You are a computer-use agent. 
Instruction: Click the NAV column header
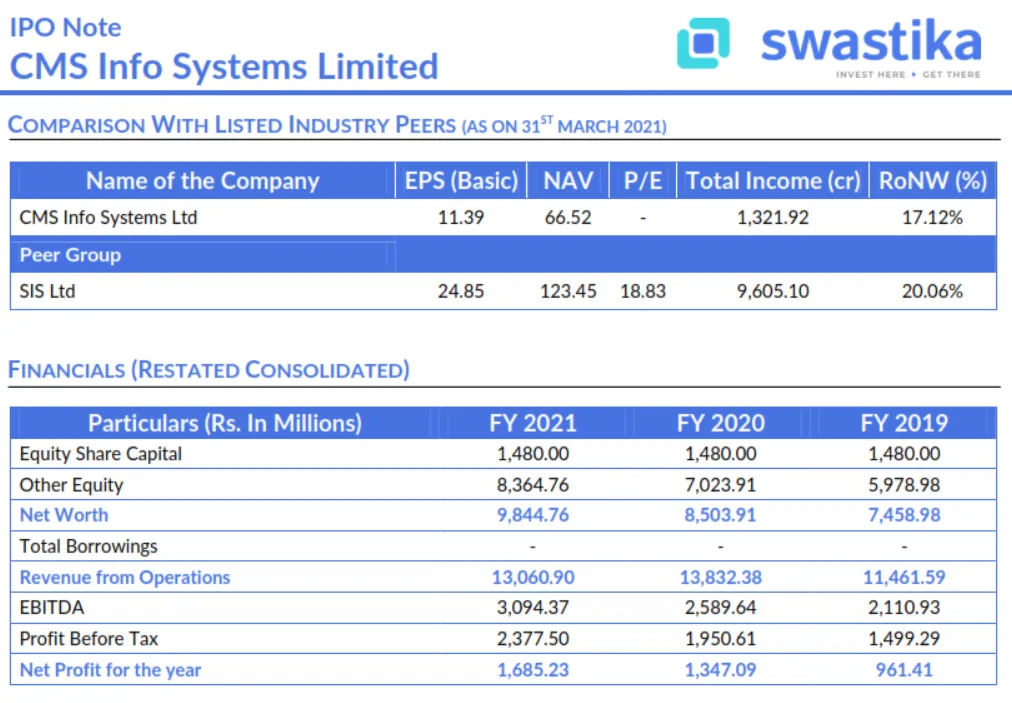(x=567, y=180)
